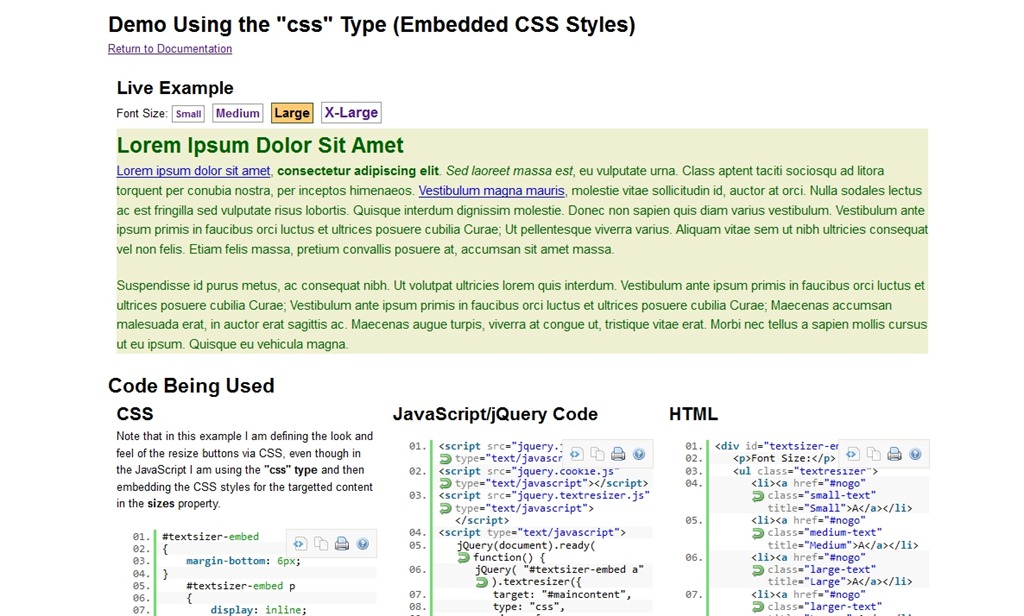Viewport: 1024px width, 616px height.
Task: Click the page title 'Demo Using the "css" Type'
Action: pyautogui.click(x=372, y=24)
